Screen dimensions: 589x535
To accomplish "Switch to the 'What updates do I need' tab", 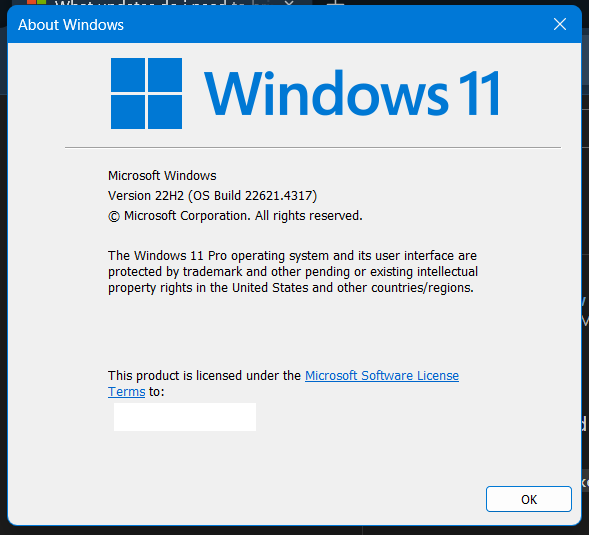I will coord(150,3).
